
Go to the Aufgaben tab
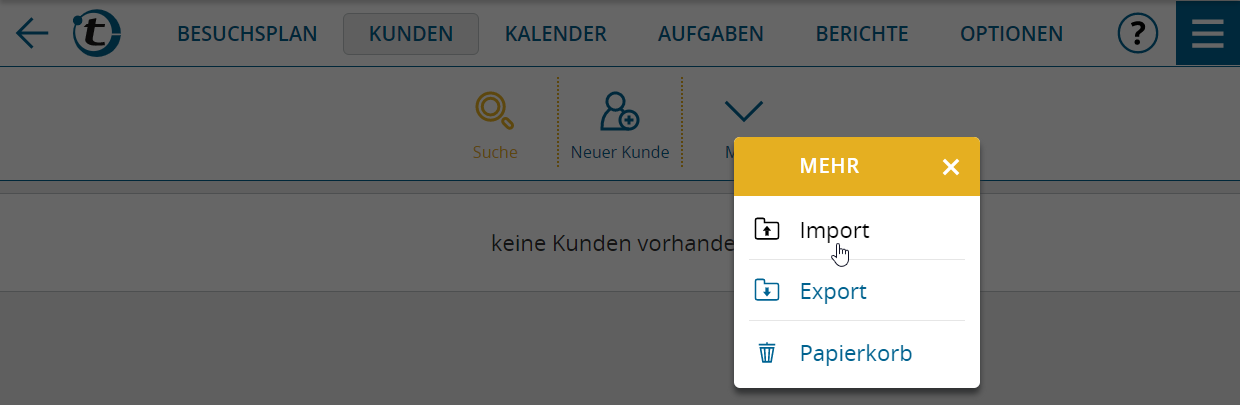(x=710, y=34)
